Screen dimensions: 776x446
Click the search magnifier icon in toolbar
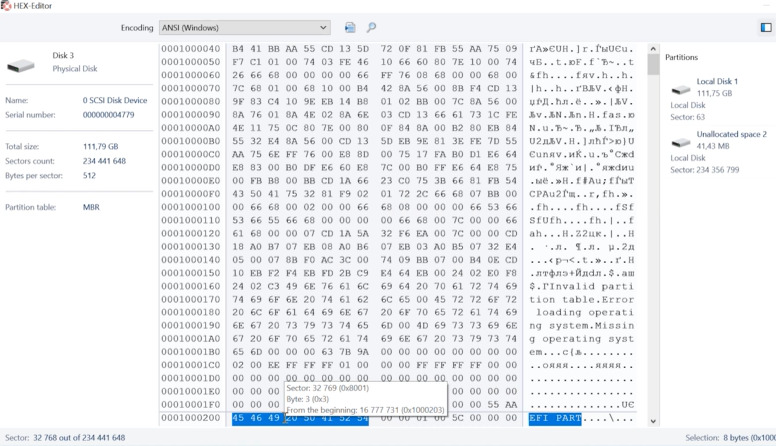(371, 28)
